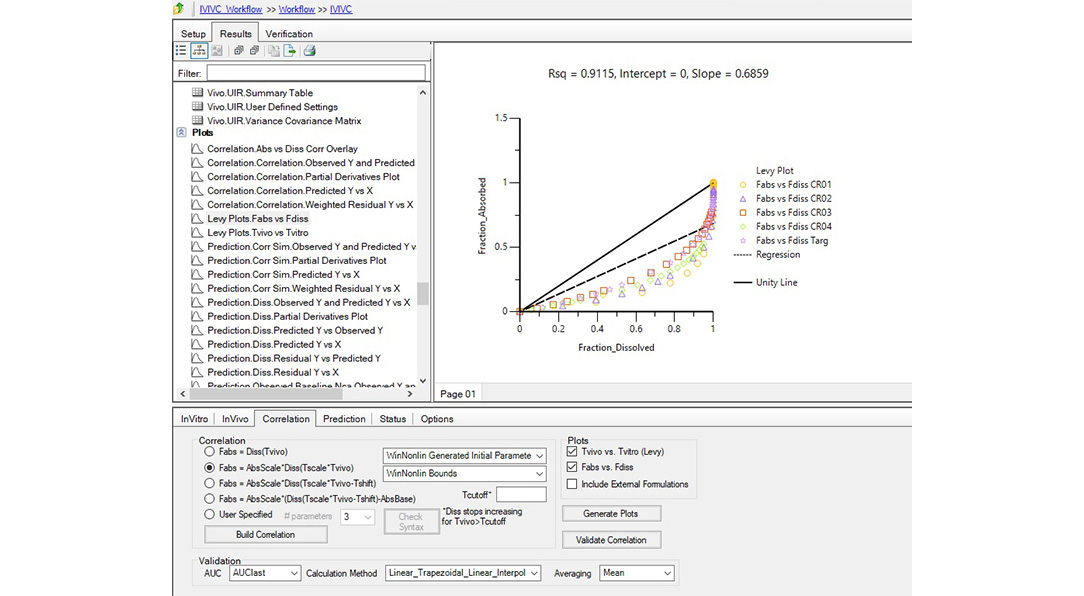Open the Averaging Mean dropdown
The width and height of the screenshot is (1084, 596).
coord(637,573)
